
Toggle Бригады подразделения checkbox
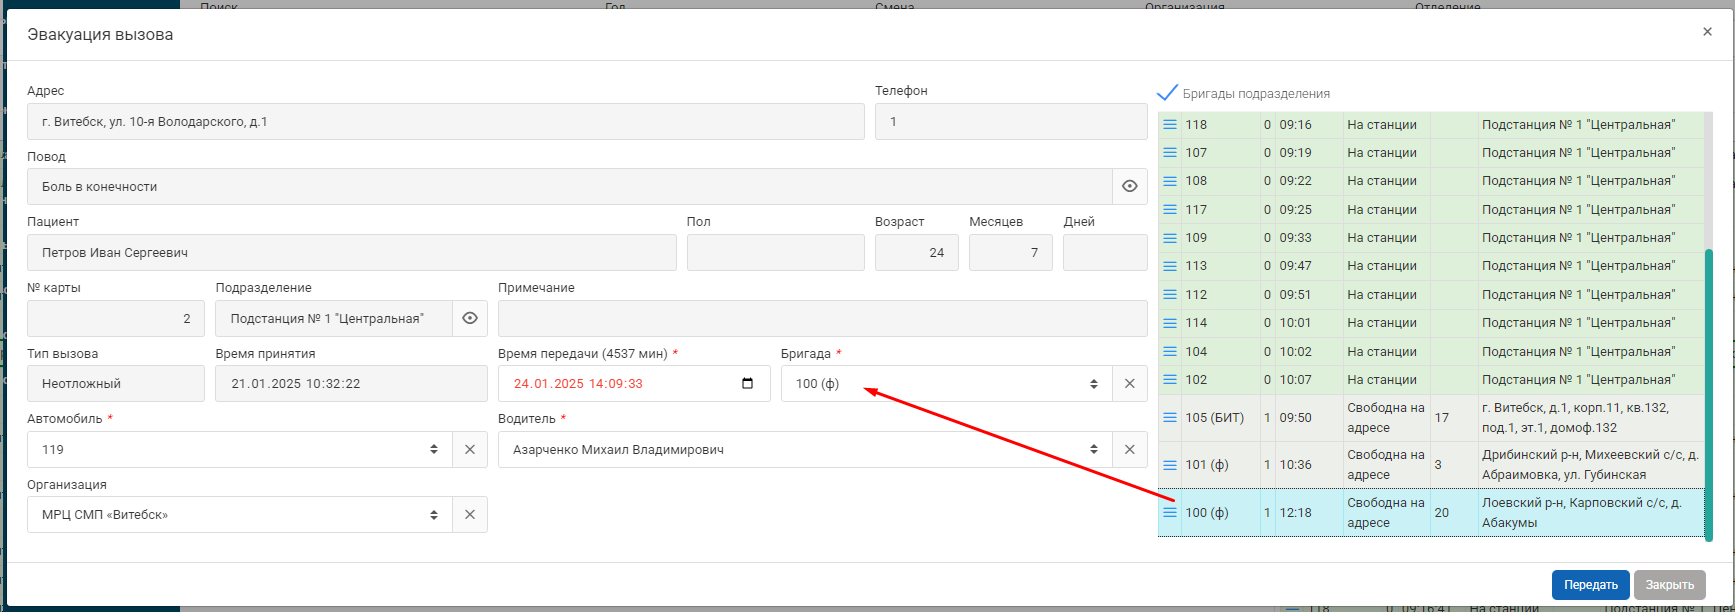(1167, 93)
